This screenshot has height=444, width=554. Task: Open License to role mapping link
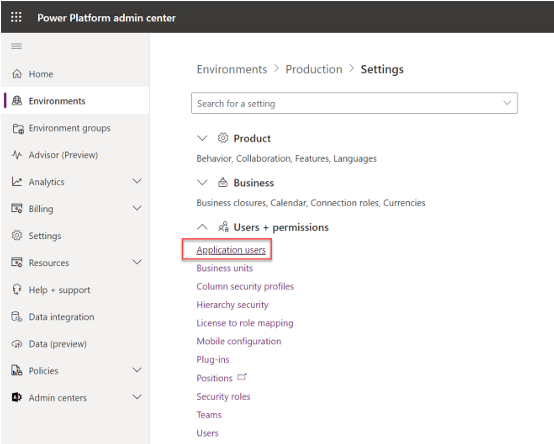[245, 323]
